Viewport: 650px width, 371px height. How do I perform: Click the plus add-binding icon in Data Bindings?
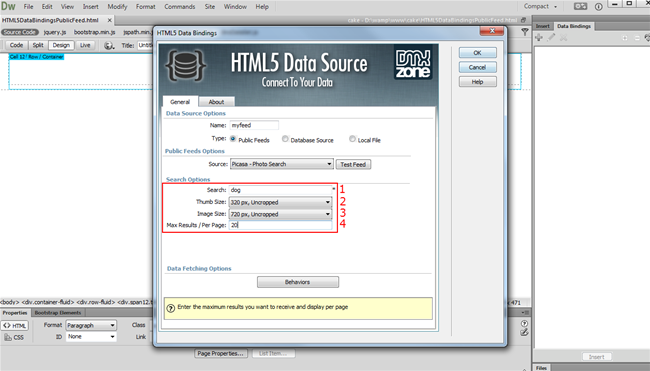539,38
